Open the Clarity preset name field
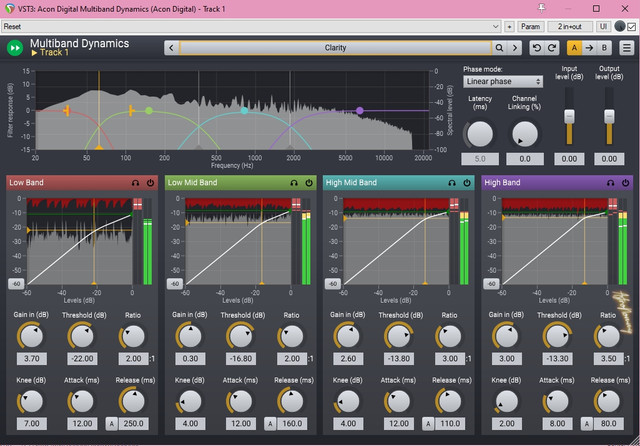Viewport: 640px width, 446px height. pos(335,48)
